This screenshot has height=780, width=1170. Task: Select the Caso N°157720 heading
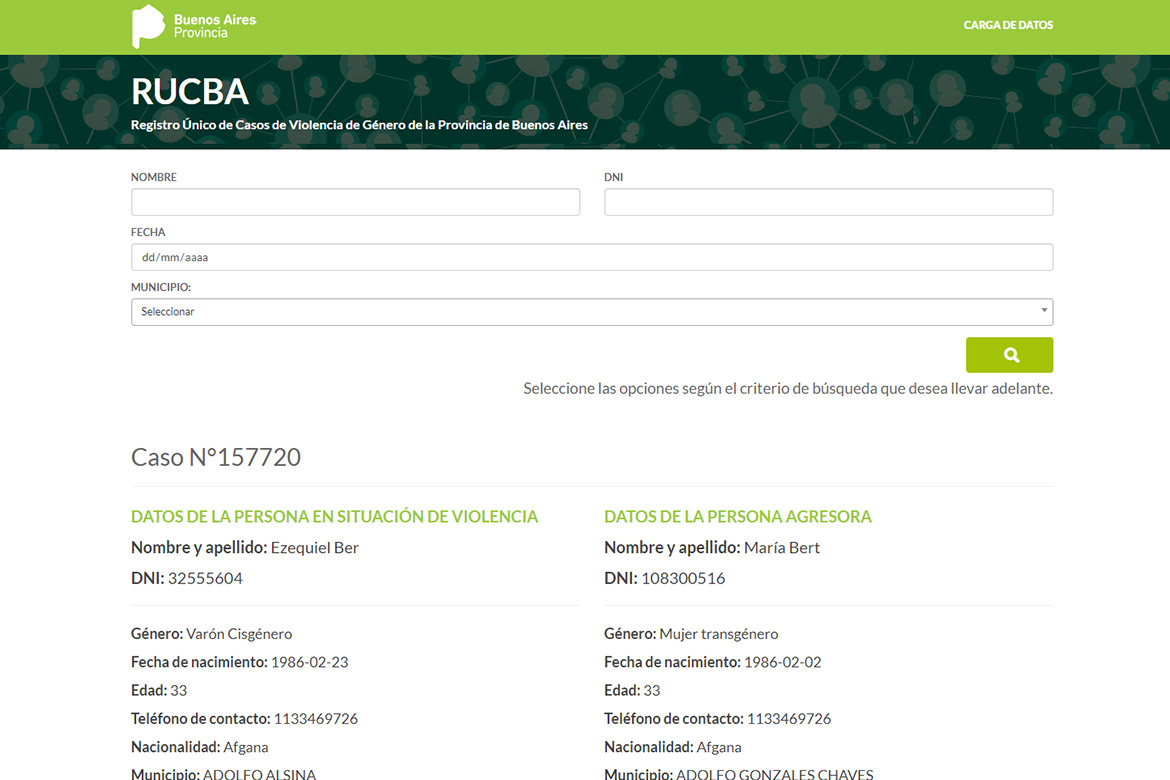216,457
